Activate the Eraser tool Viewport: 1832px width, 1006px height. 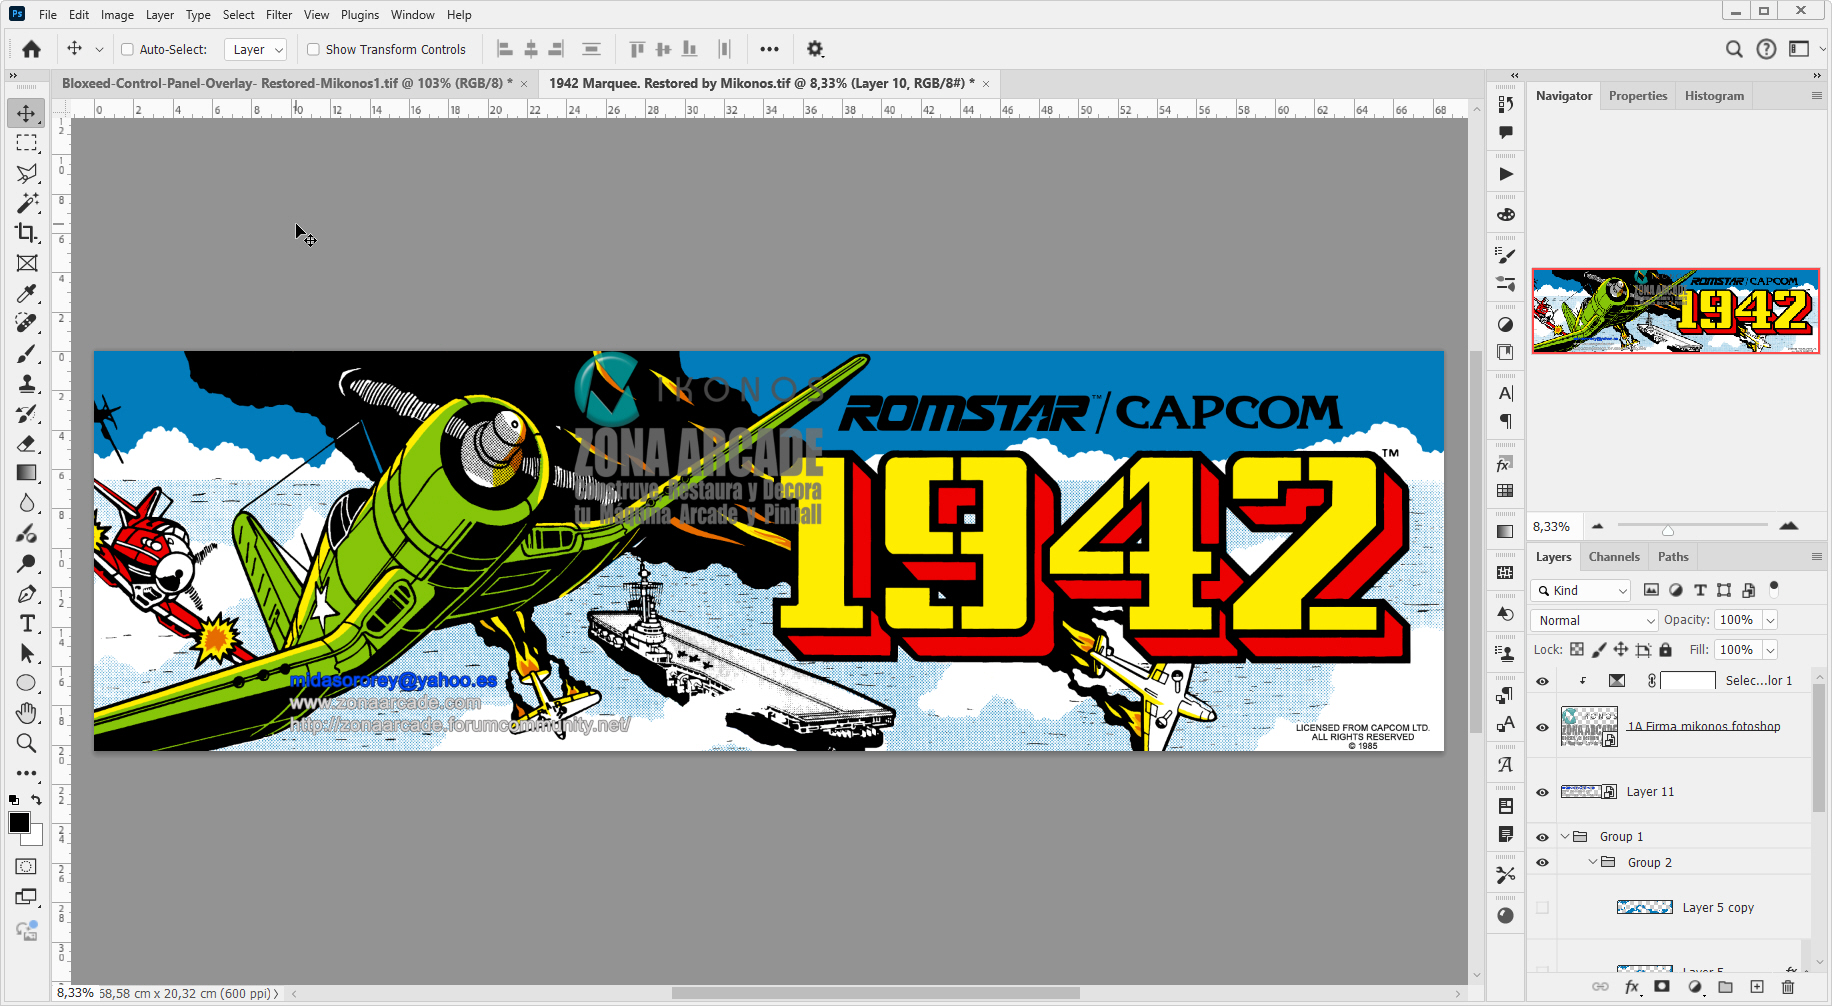[27, 443]
